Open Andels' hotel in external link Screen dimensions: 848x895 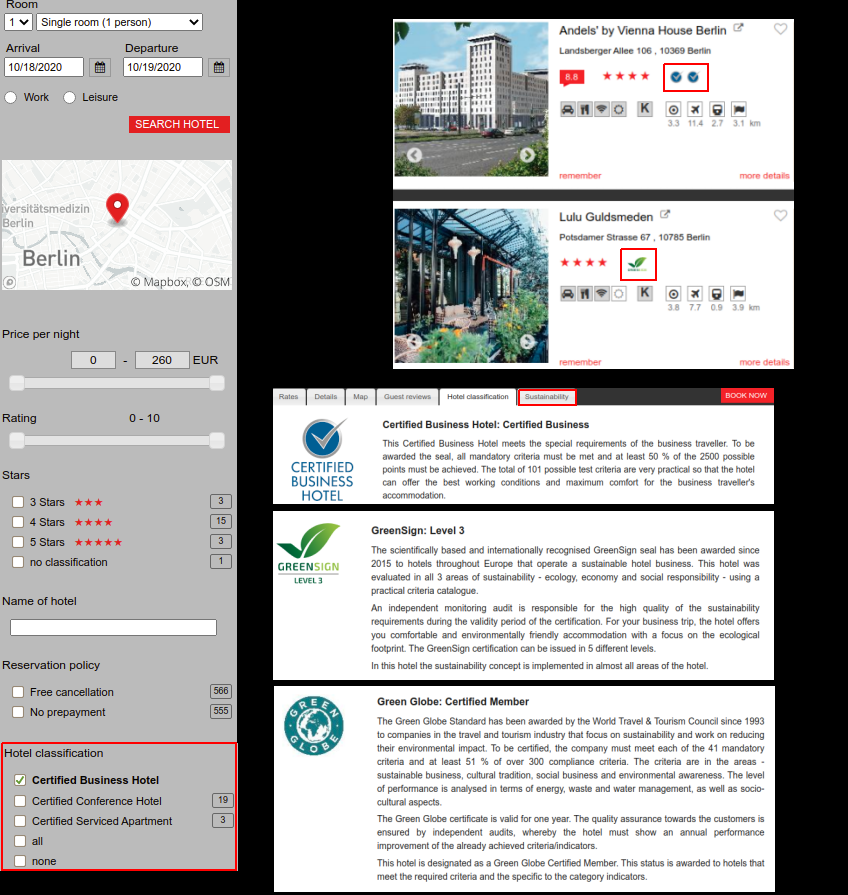738,27
